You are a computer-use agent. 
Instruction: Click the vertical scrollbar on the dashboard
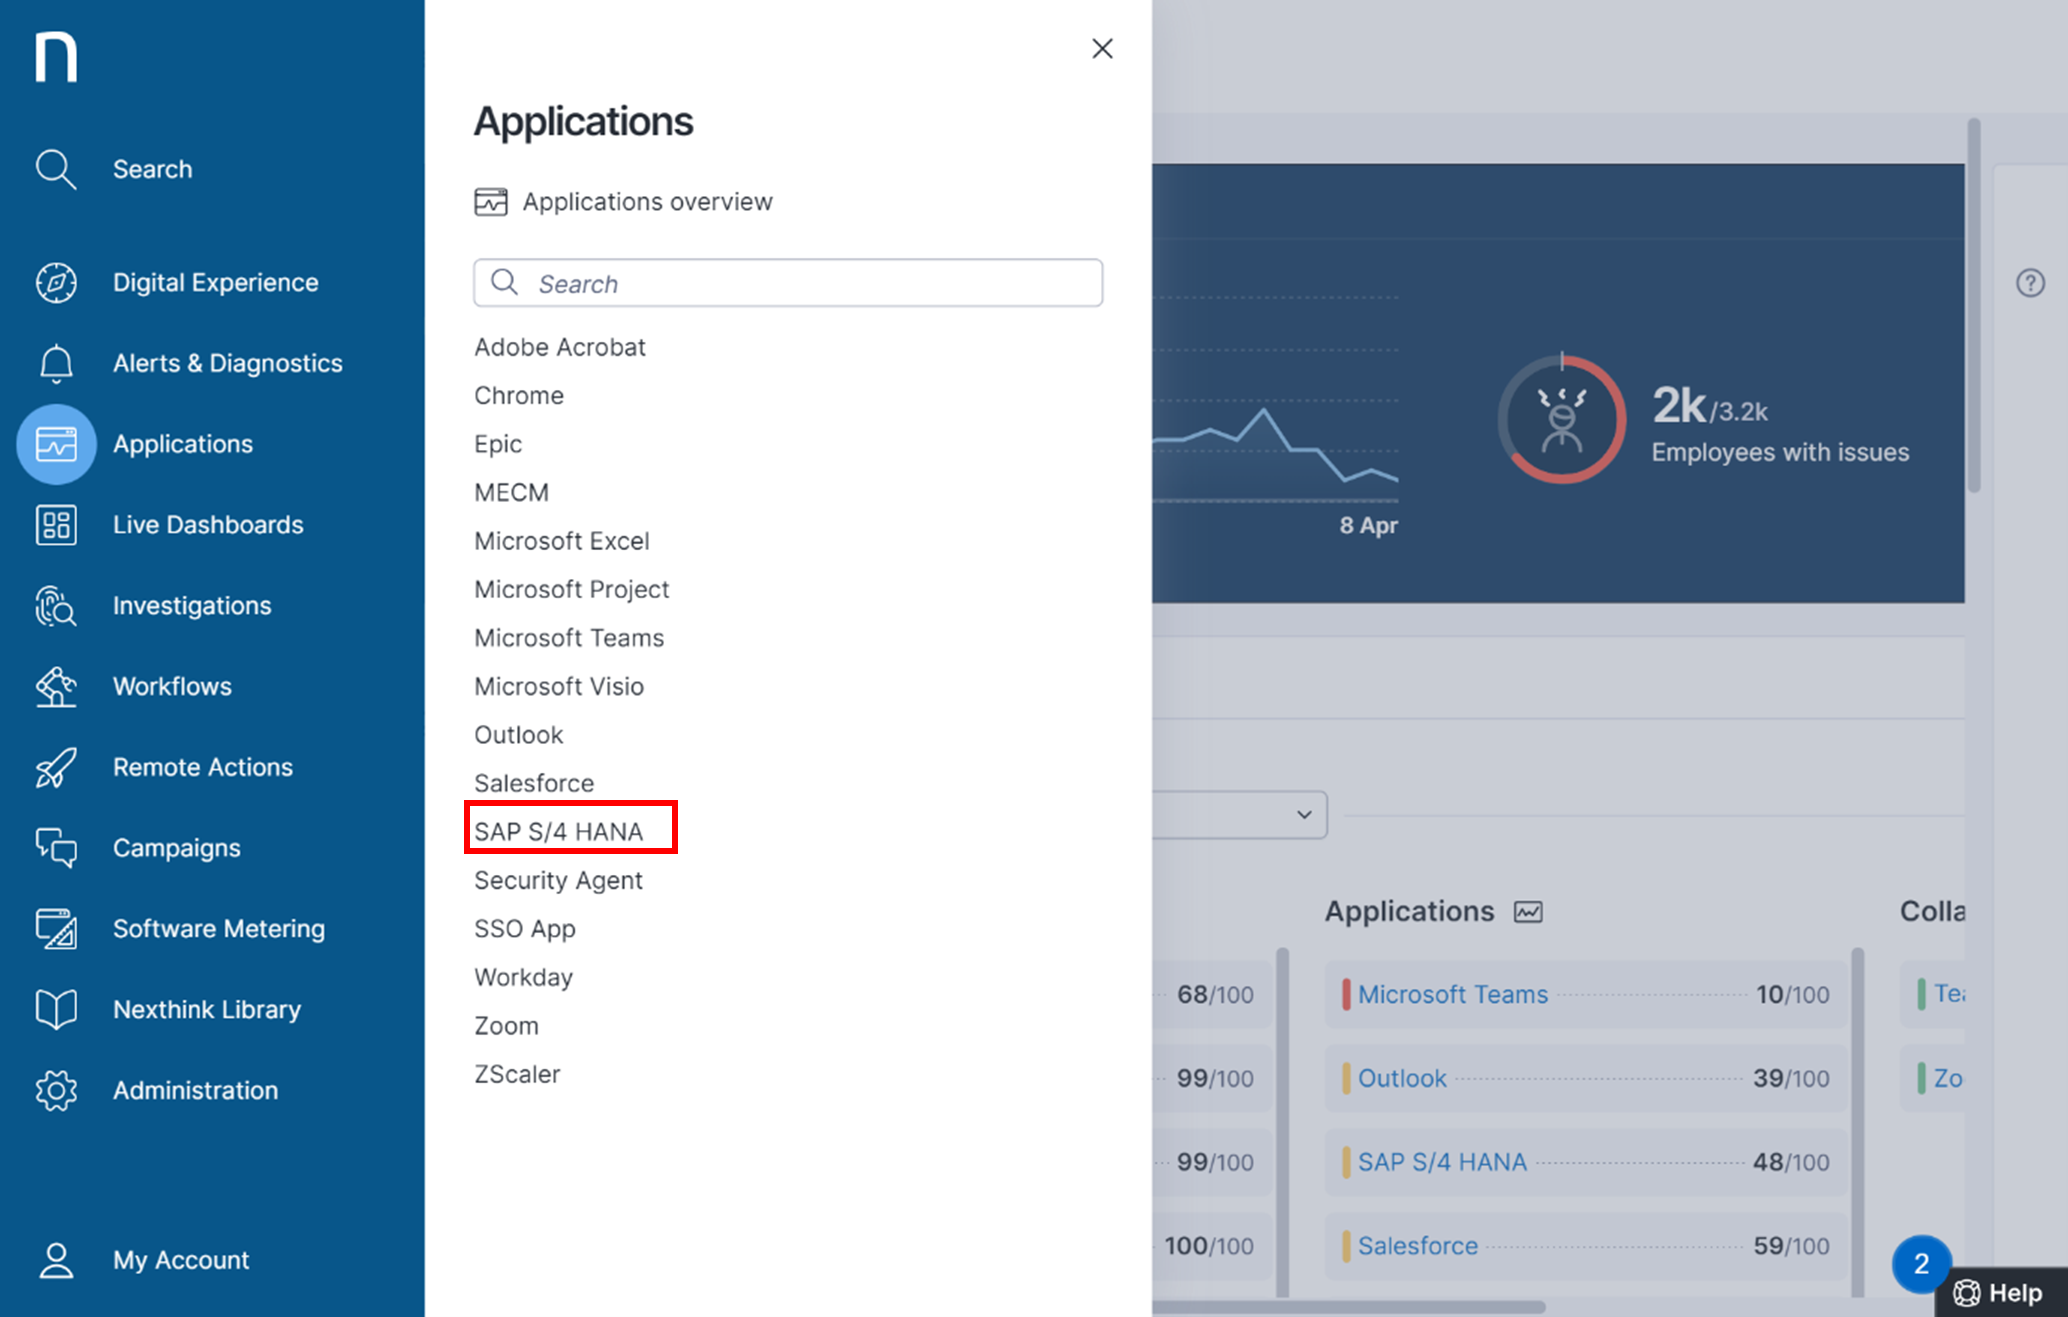(1974, 305)
